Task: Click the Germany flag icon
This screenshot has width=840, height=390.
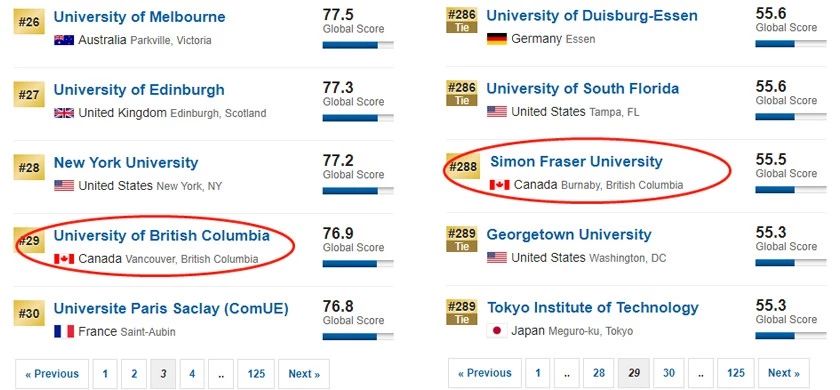Action: (x=497, y=39)
